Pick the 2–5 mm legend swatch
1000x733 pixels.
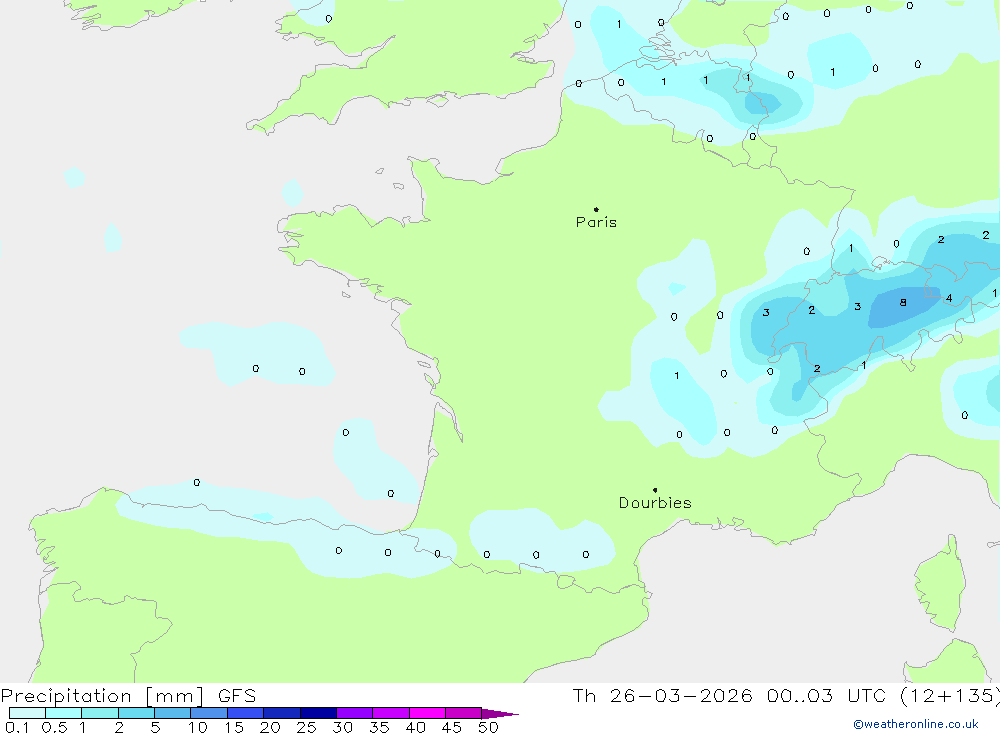[136, 713]
